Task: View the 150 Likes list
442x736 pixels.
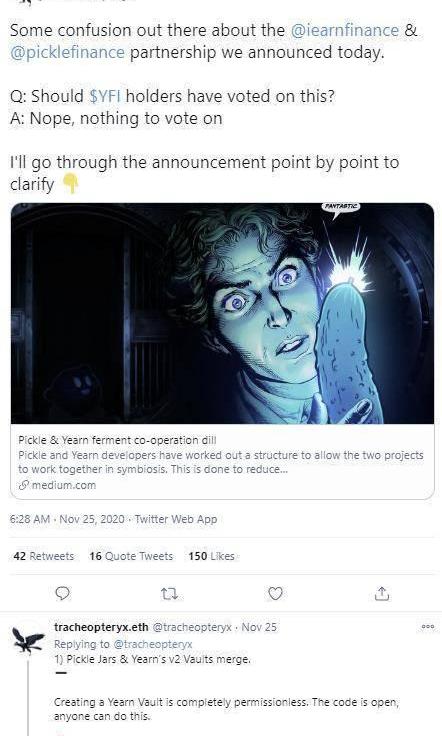Action: 211,556
